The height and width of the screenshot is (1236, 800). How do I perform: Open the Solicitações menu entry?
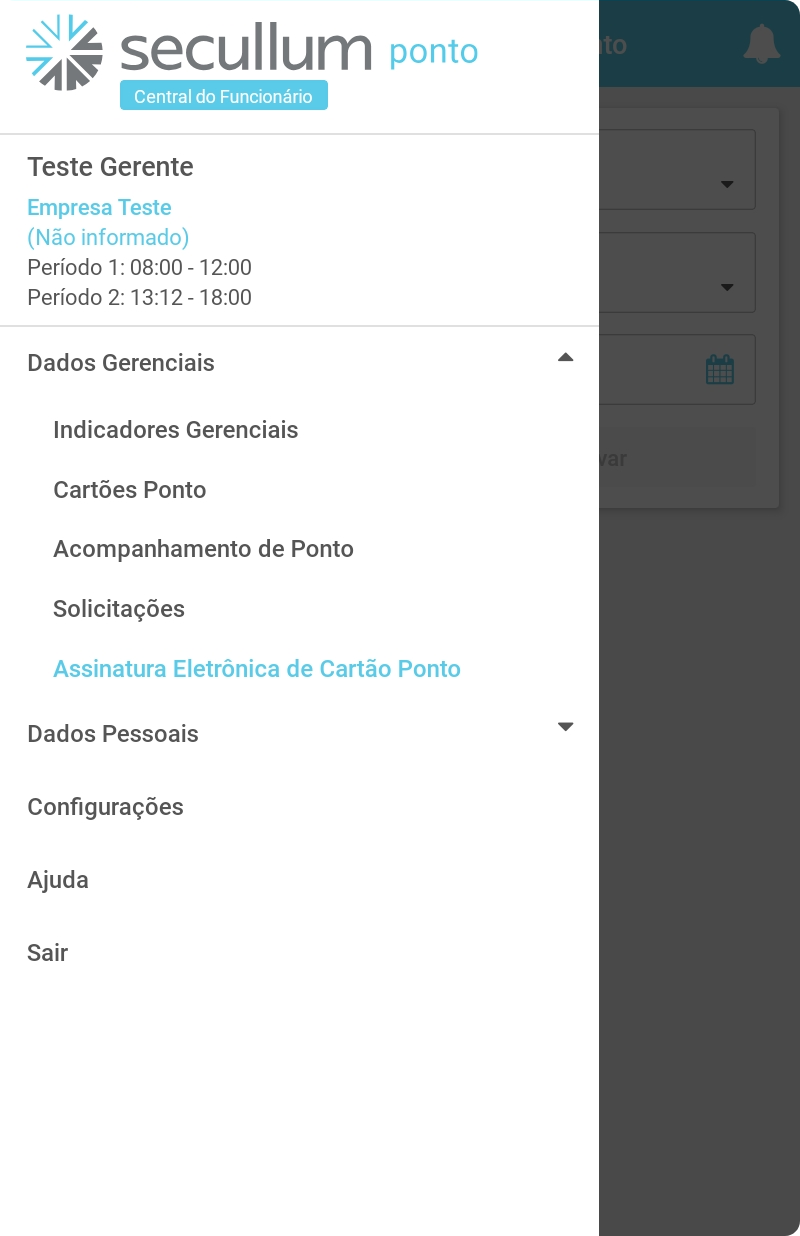point(118,609)
